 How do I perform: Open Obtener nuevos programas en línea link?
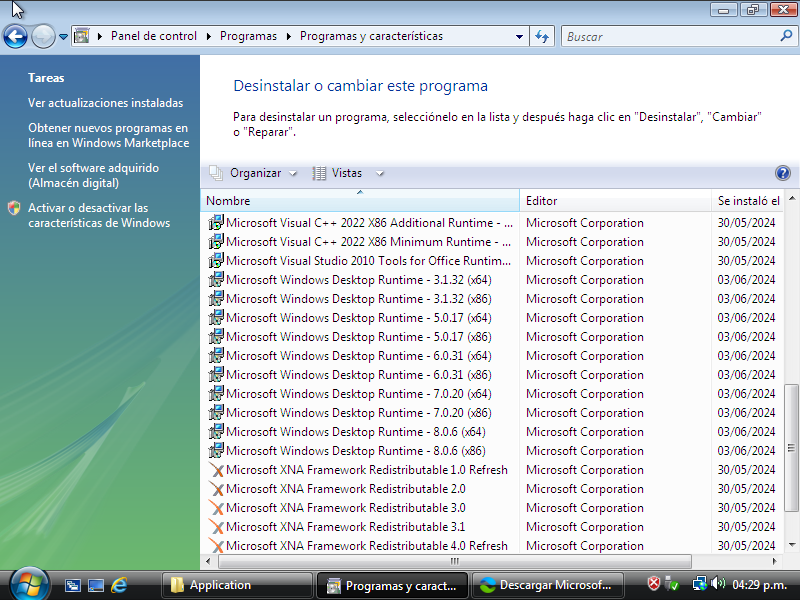tap(109, 135)
